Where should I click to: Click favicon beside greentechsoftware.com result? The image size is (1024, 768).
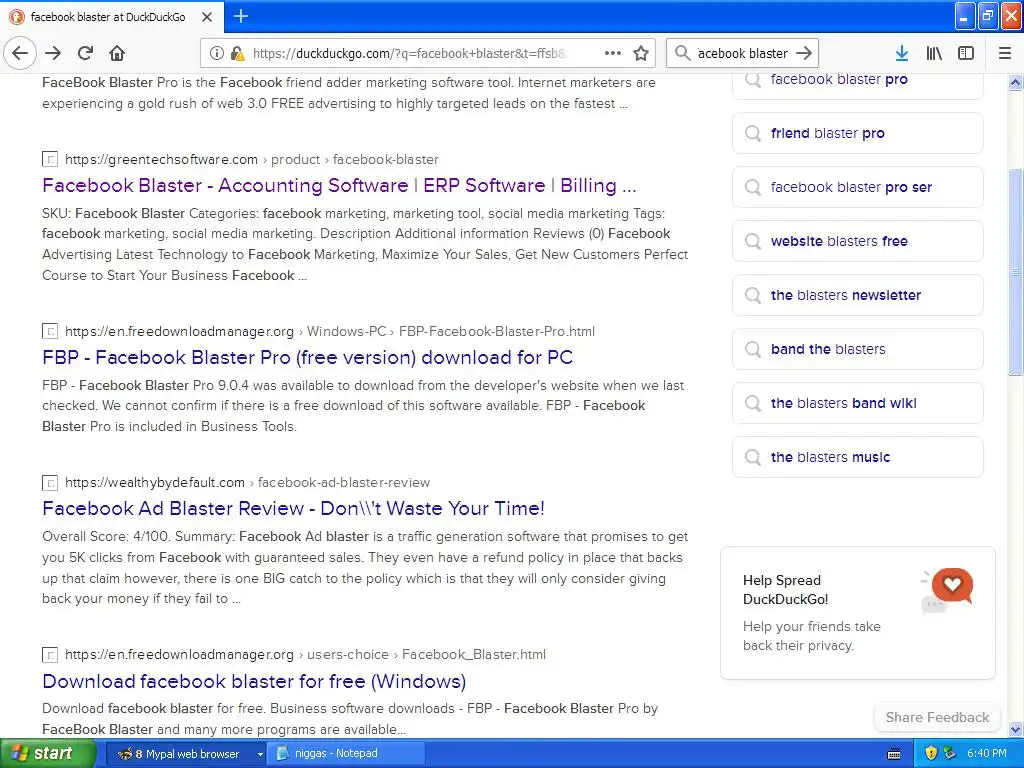coord(50,159)
